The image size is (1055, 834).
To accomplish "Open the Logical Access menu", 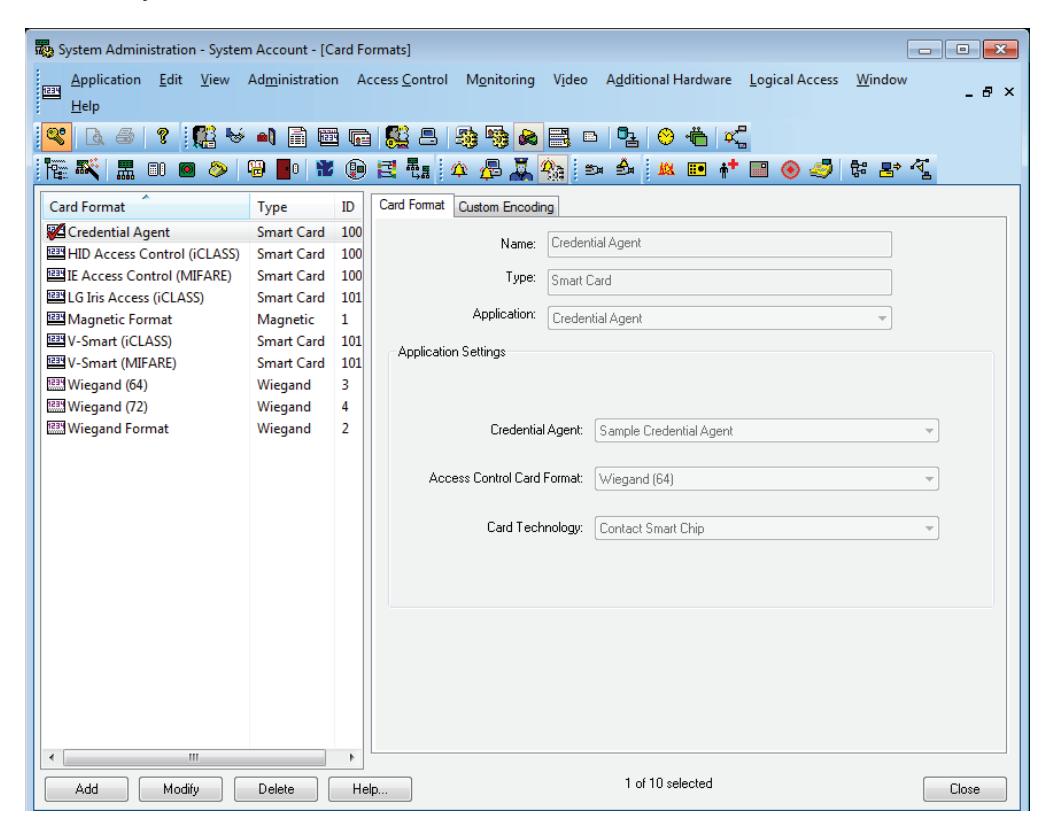I will (793, 79).
